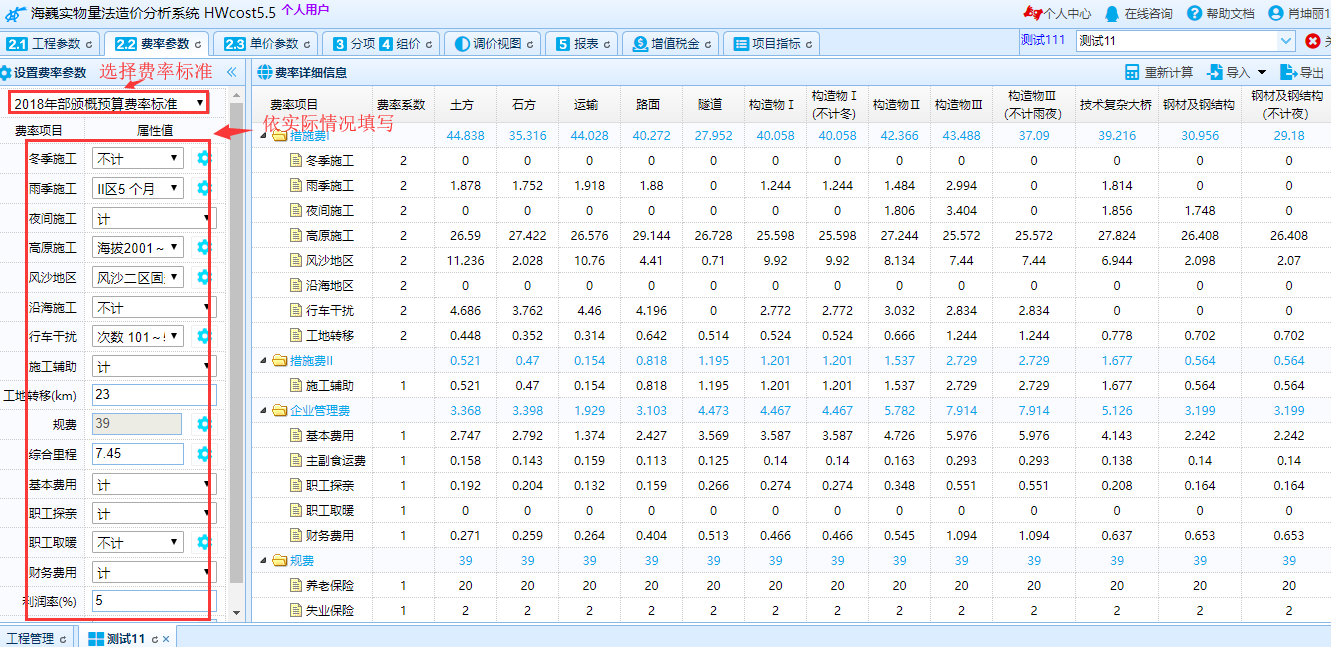The width and height of the screenshot is (1331, 647).
Task: Click 重新计算 button text
Action: (x=1168, y=72)
